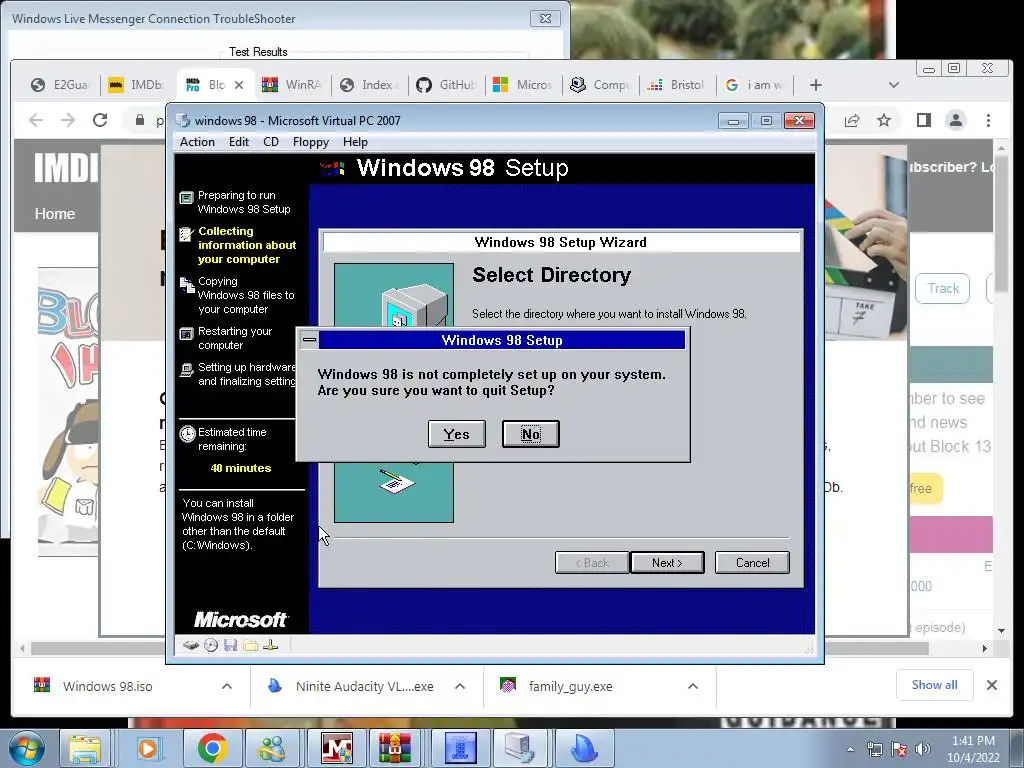Switch to the E2Guardian browser tab
1024x768 pixels.
[x=61, y=85]
